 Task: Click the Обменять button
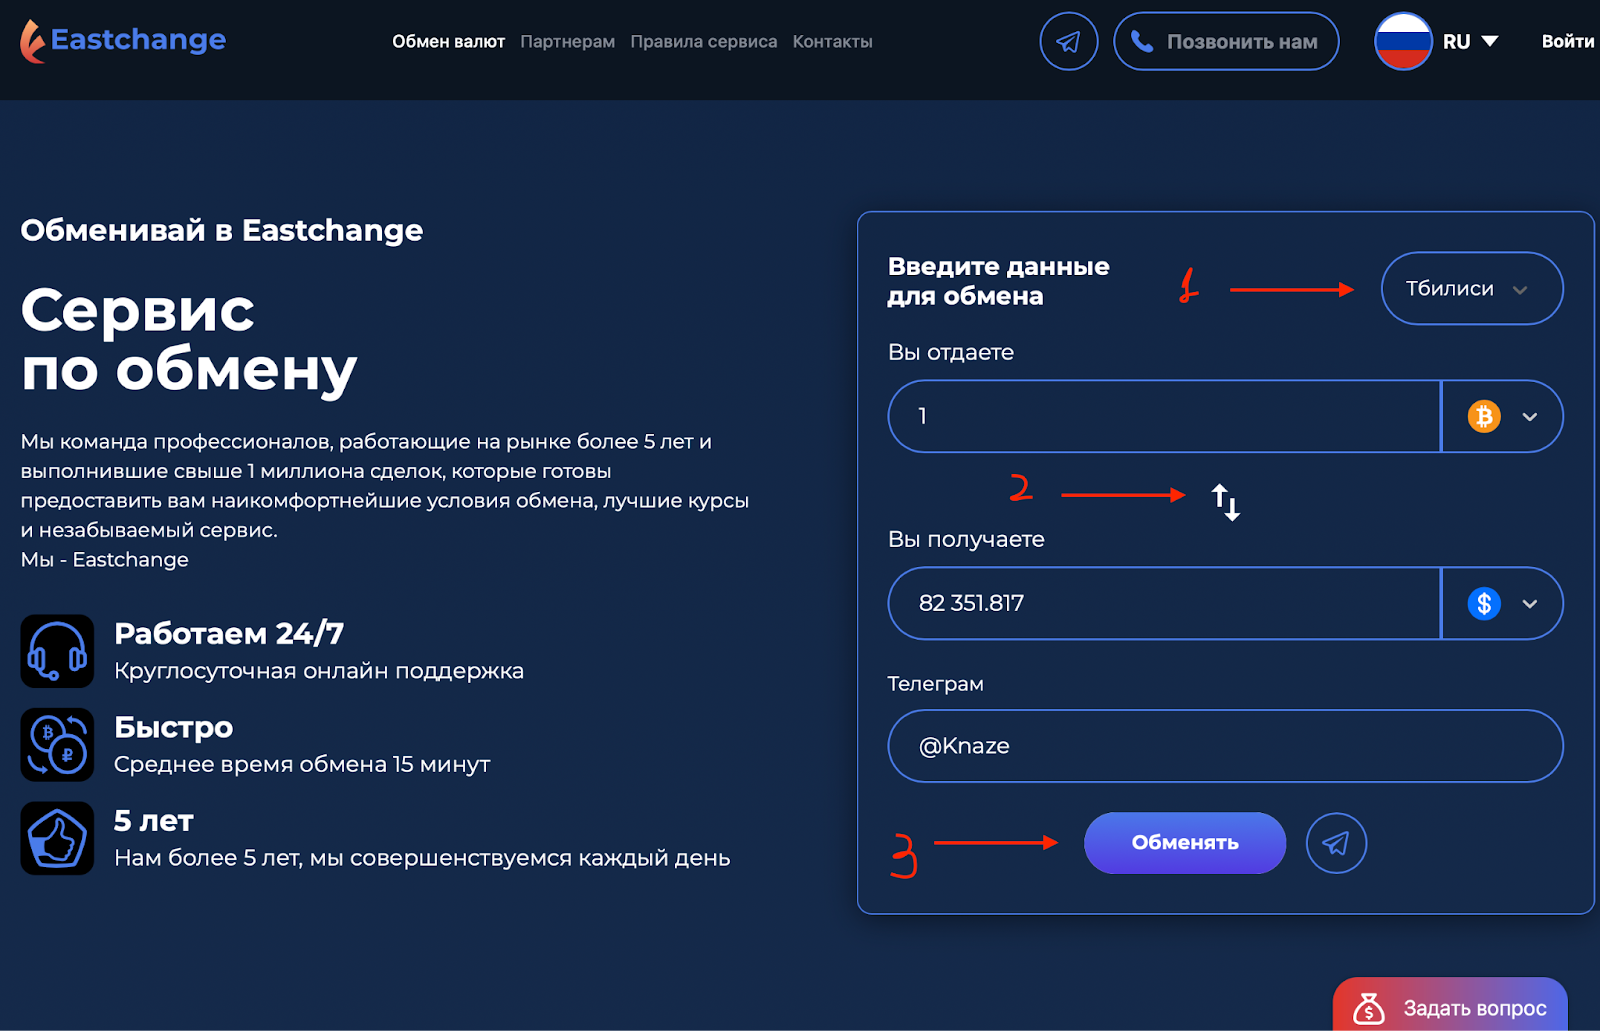point(1185,843)
